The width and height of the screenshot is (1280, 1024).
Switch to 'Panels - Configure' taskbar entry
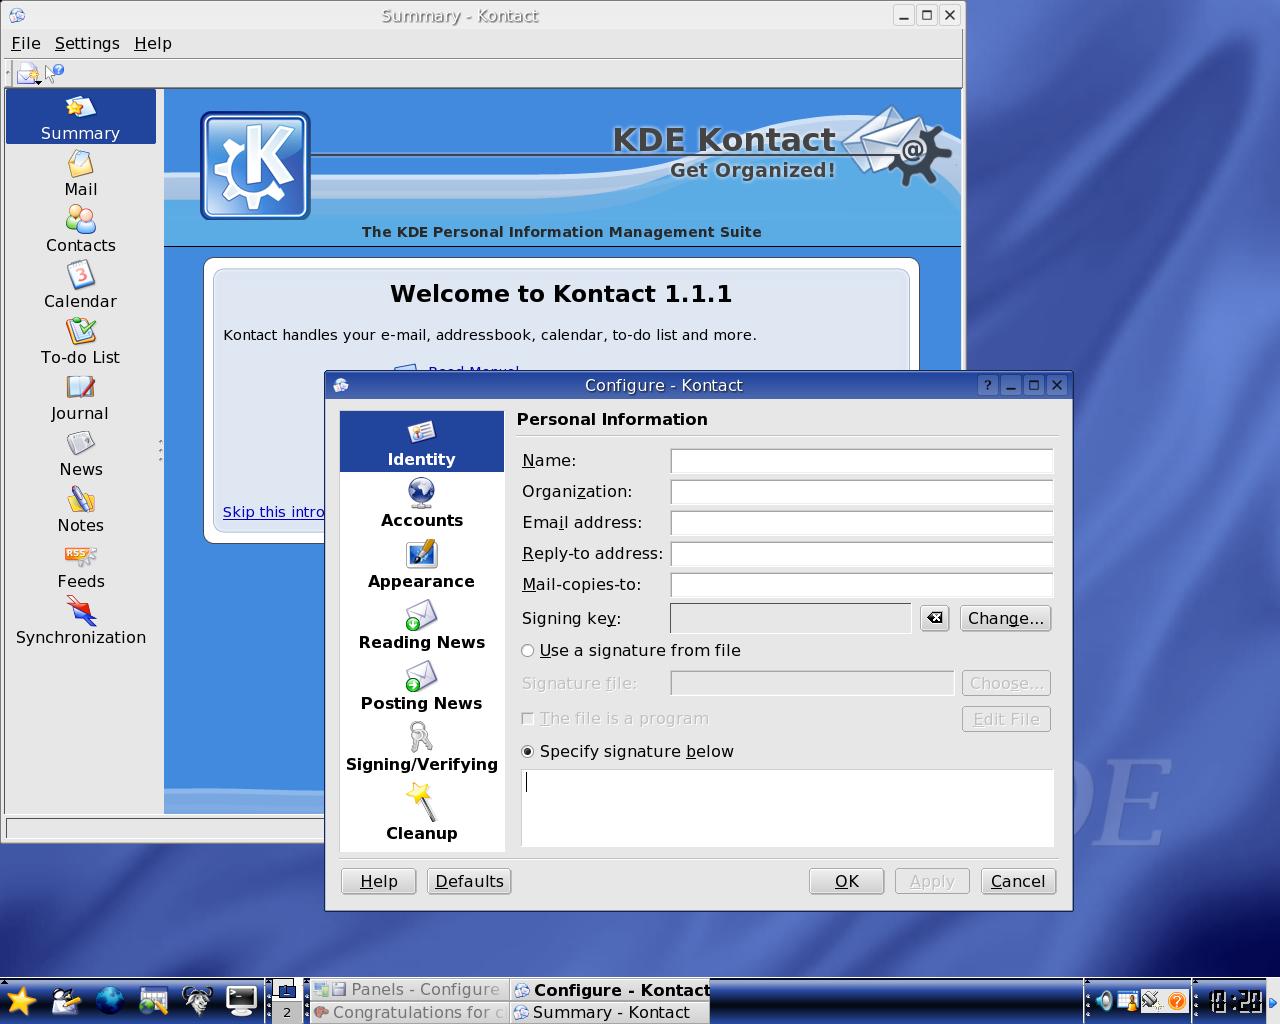pyautogui.click(x=408, y=989)
